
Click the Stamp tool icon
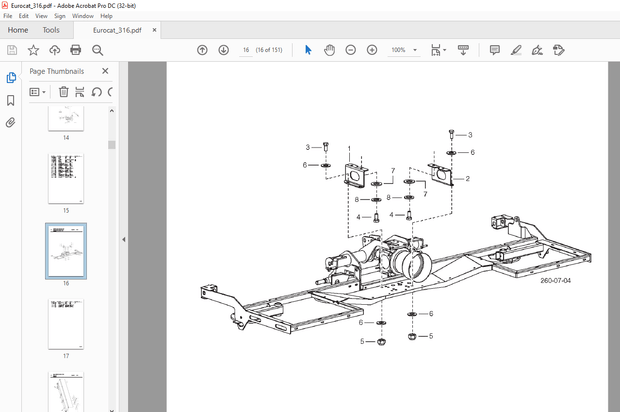pyautogui.click(x=558, y=50)
